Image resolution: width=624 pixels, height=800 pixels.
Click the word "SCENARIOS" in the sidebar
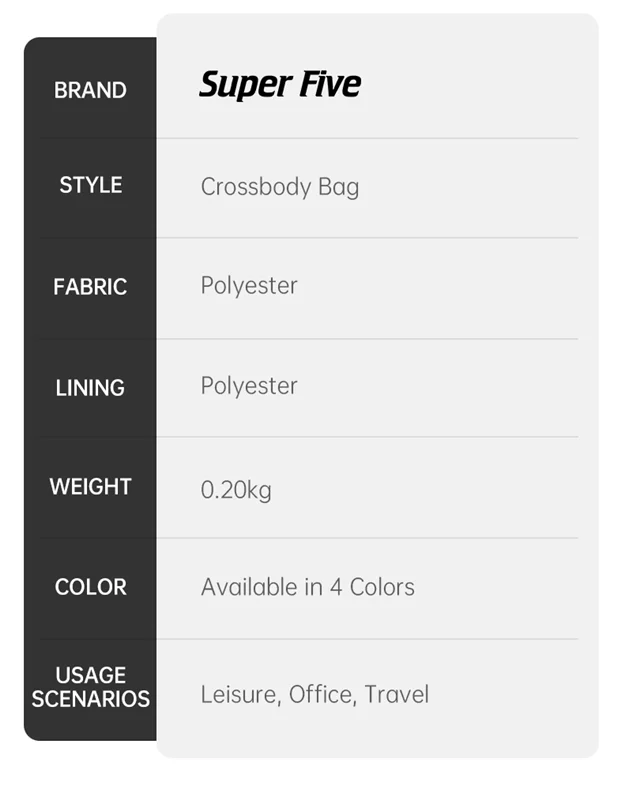point(90,699)
